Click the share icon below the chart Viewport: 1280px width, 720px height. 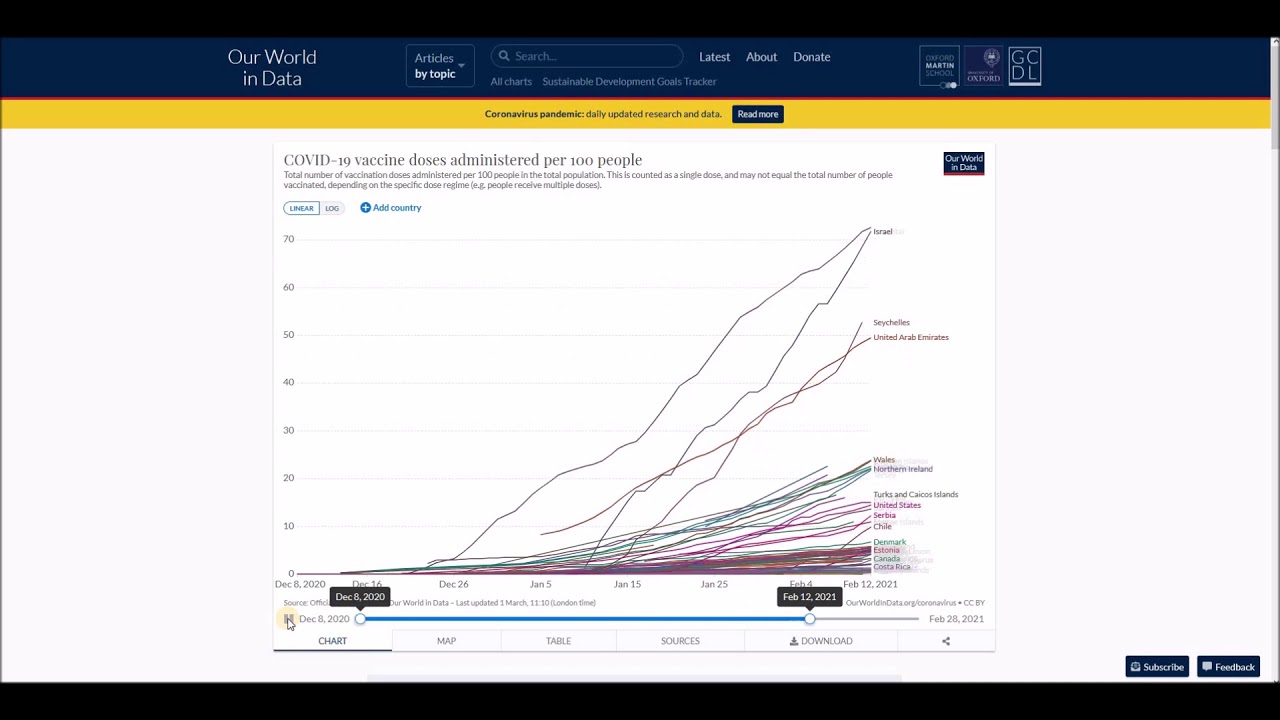click(946, 641)
